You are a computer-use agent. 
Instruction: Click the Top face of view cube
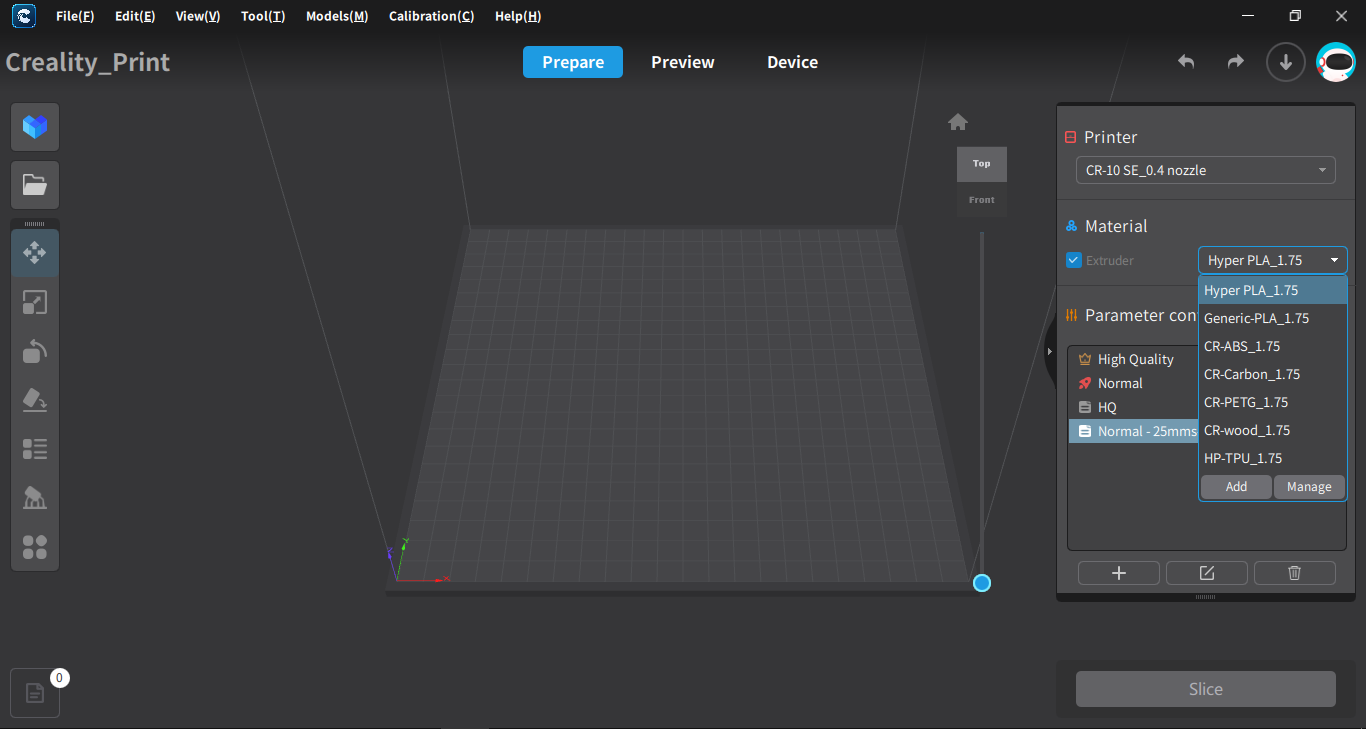point(982,164)
